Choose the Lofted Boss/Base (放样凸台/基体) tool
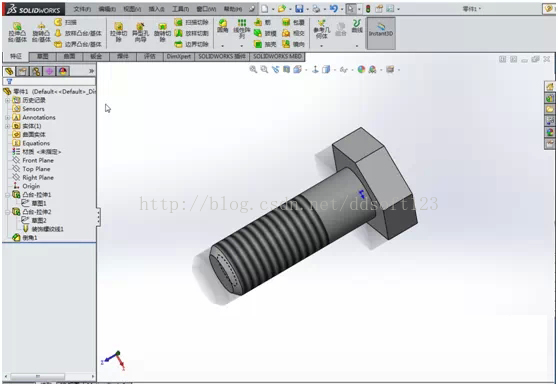 click(78, 33)
